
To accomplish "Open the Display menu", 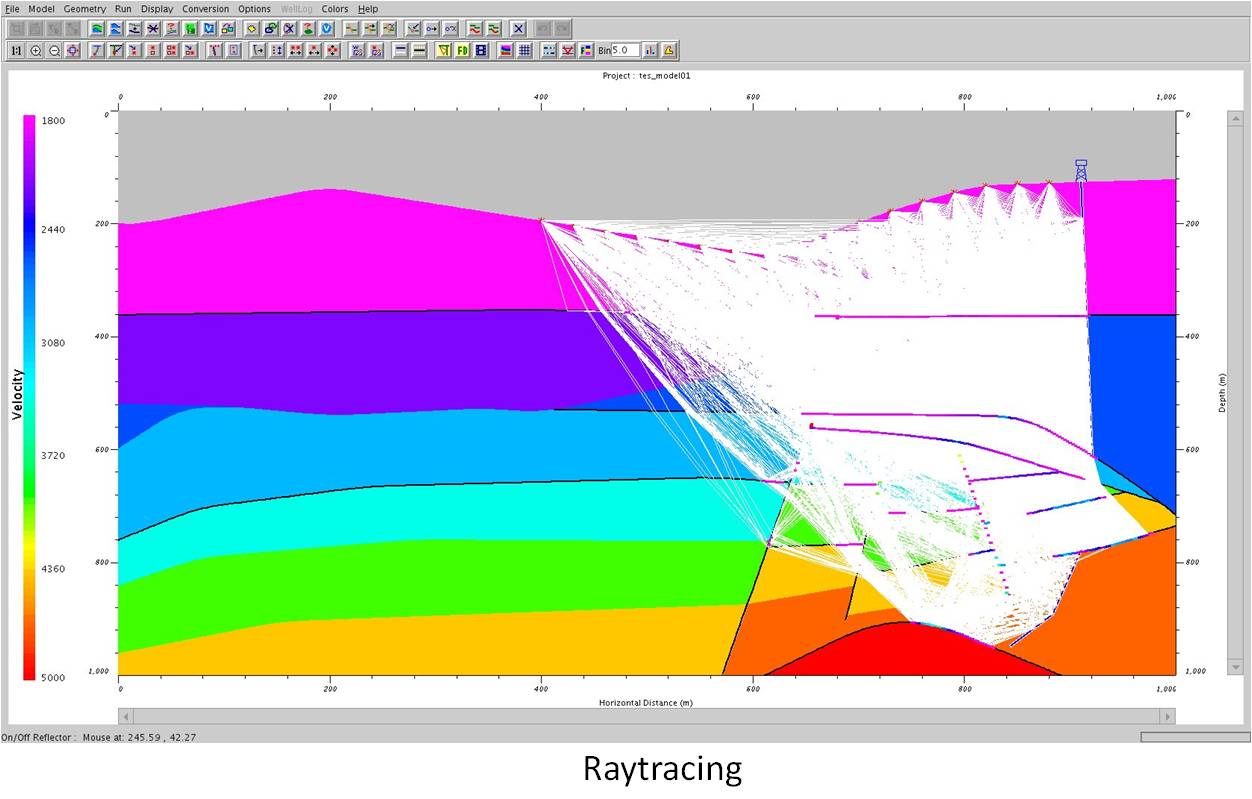I will [x=156, y=8].
